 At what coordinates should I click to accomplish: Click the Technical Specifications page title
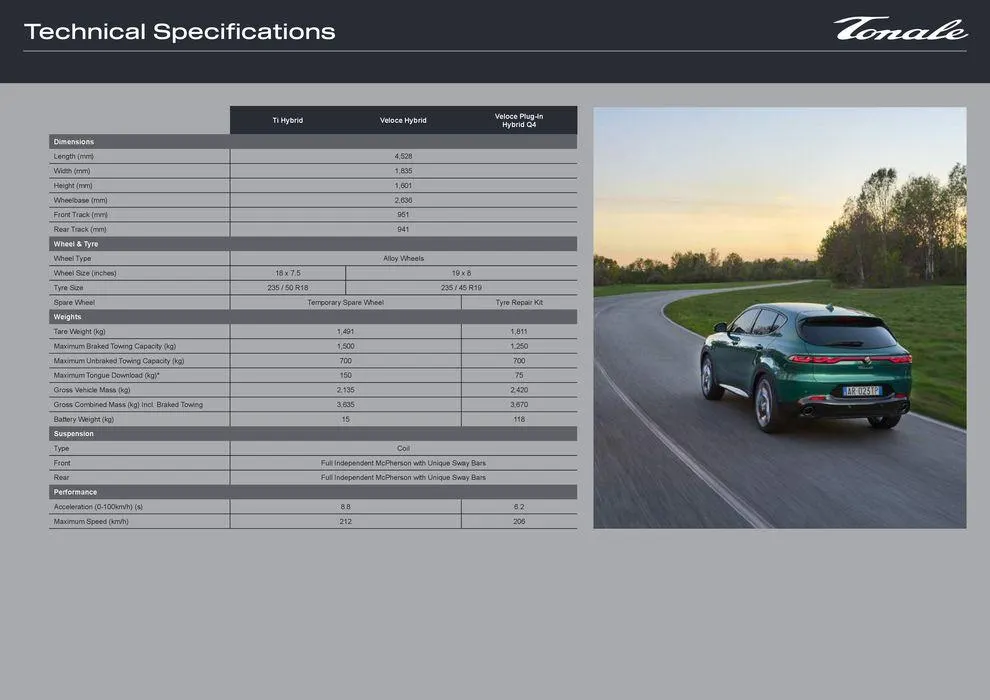[179, 32]
